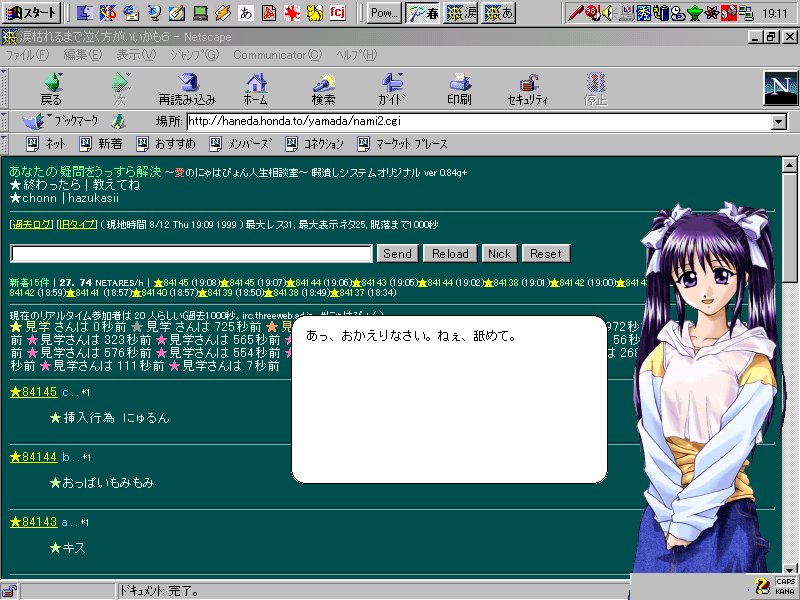Click the Netscape N logo icon

tap(780, 88)
